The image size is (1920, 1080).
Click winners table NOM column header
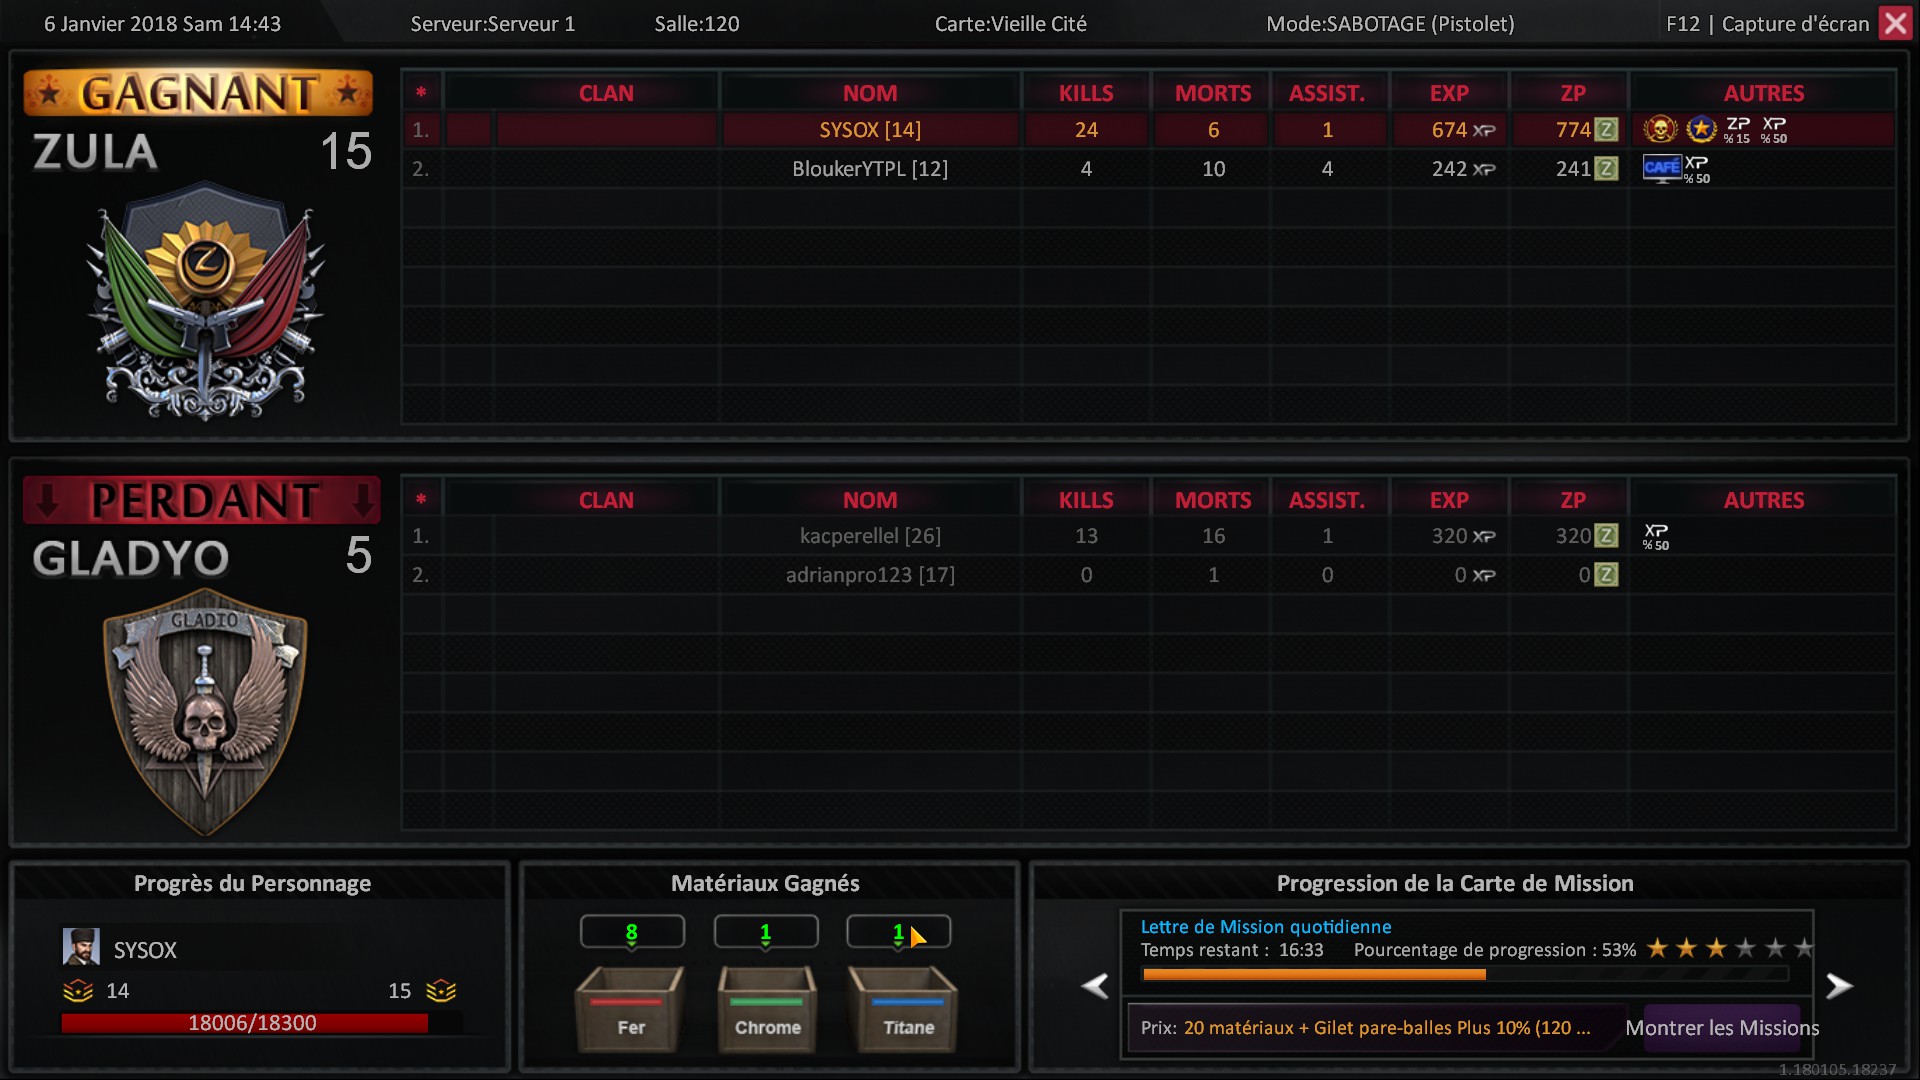[870, 93]
